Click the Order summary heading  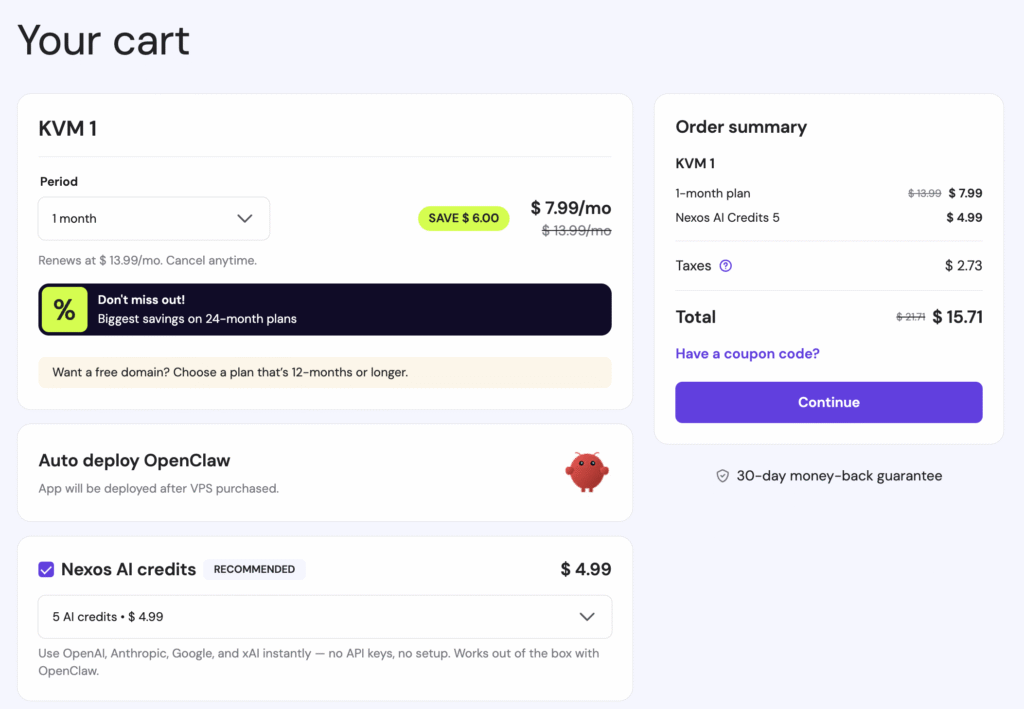tap(741, 127)
